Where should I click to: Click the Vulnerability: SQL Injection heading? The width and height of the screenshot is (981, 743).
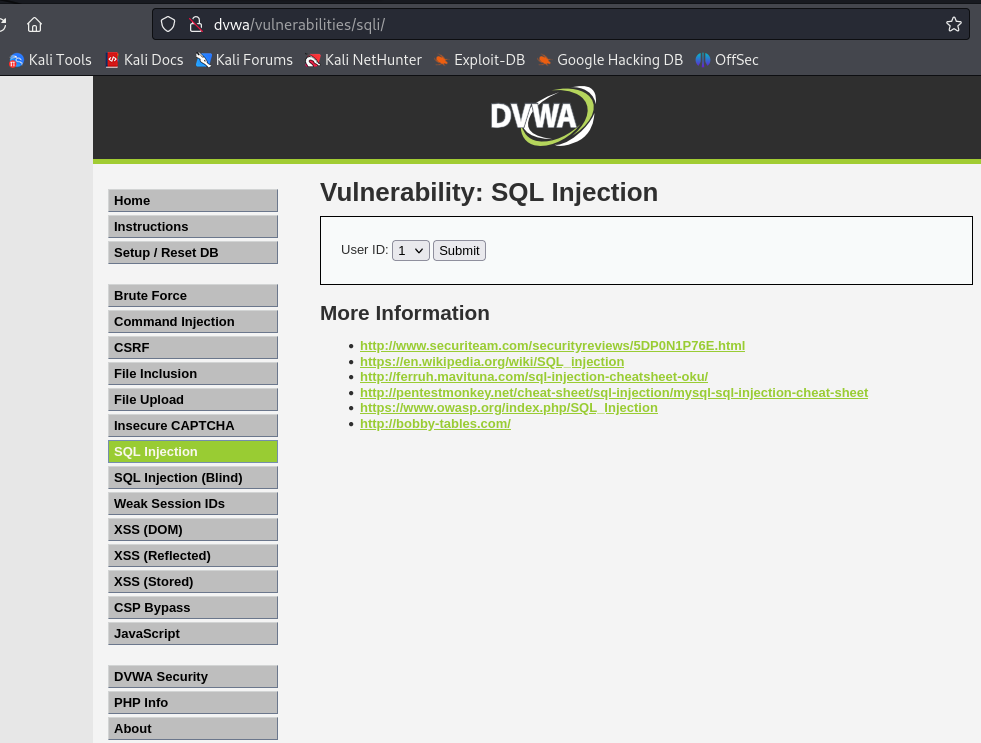[x=489, y=193]
